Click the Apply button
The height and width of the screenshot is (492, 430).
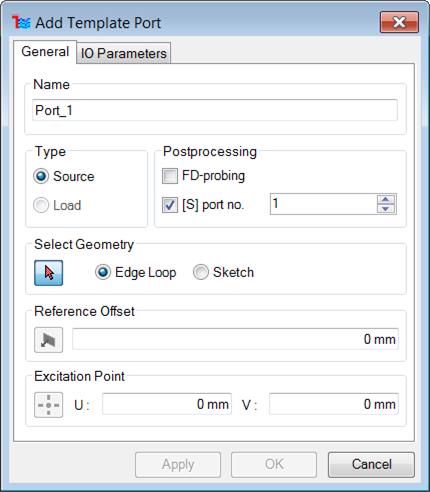click(x=178, y=464)
